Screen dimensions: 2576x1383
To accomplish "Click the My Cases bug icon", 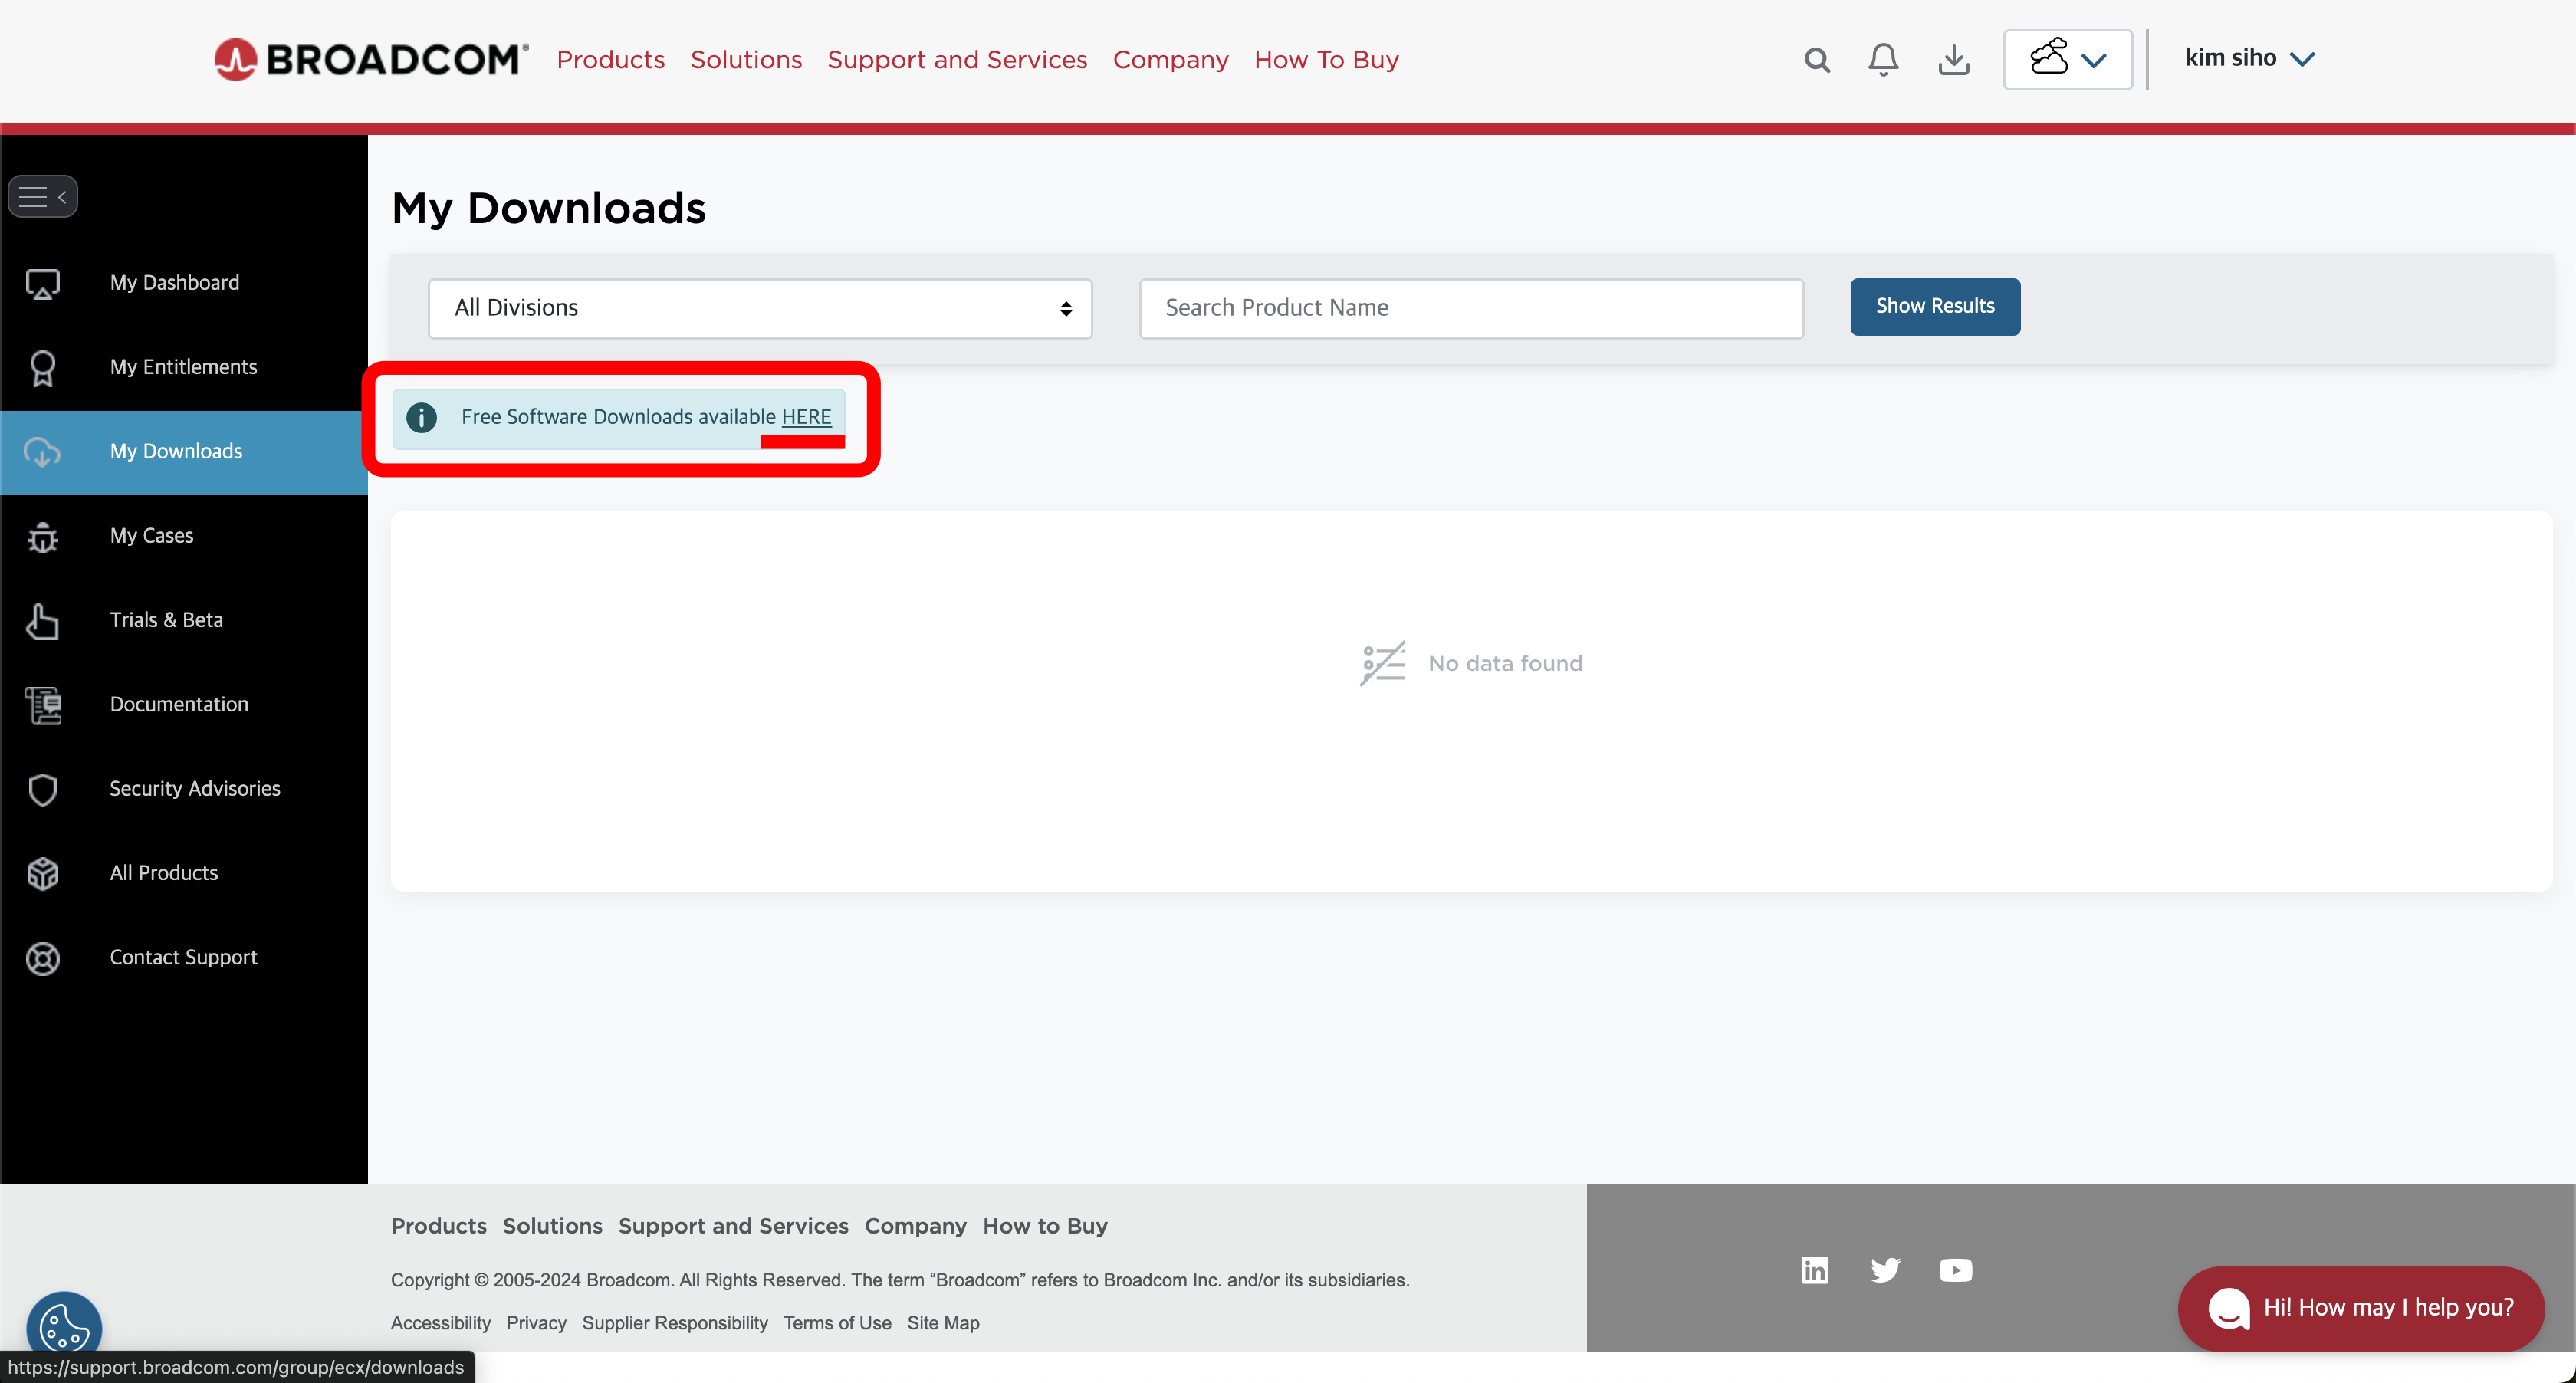I will 43,537.
